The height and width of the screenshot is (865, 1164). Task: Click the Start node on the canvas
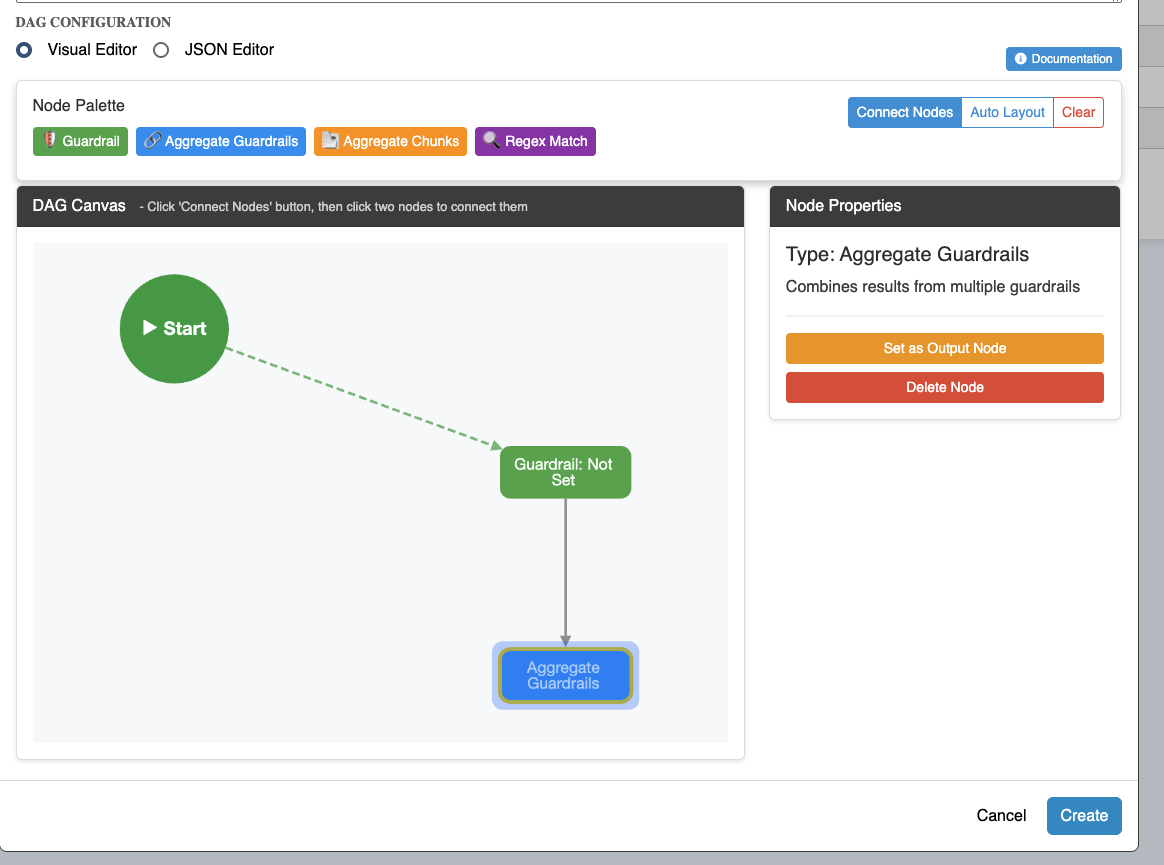pyautogui.click(x=174, y=328)
